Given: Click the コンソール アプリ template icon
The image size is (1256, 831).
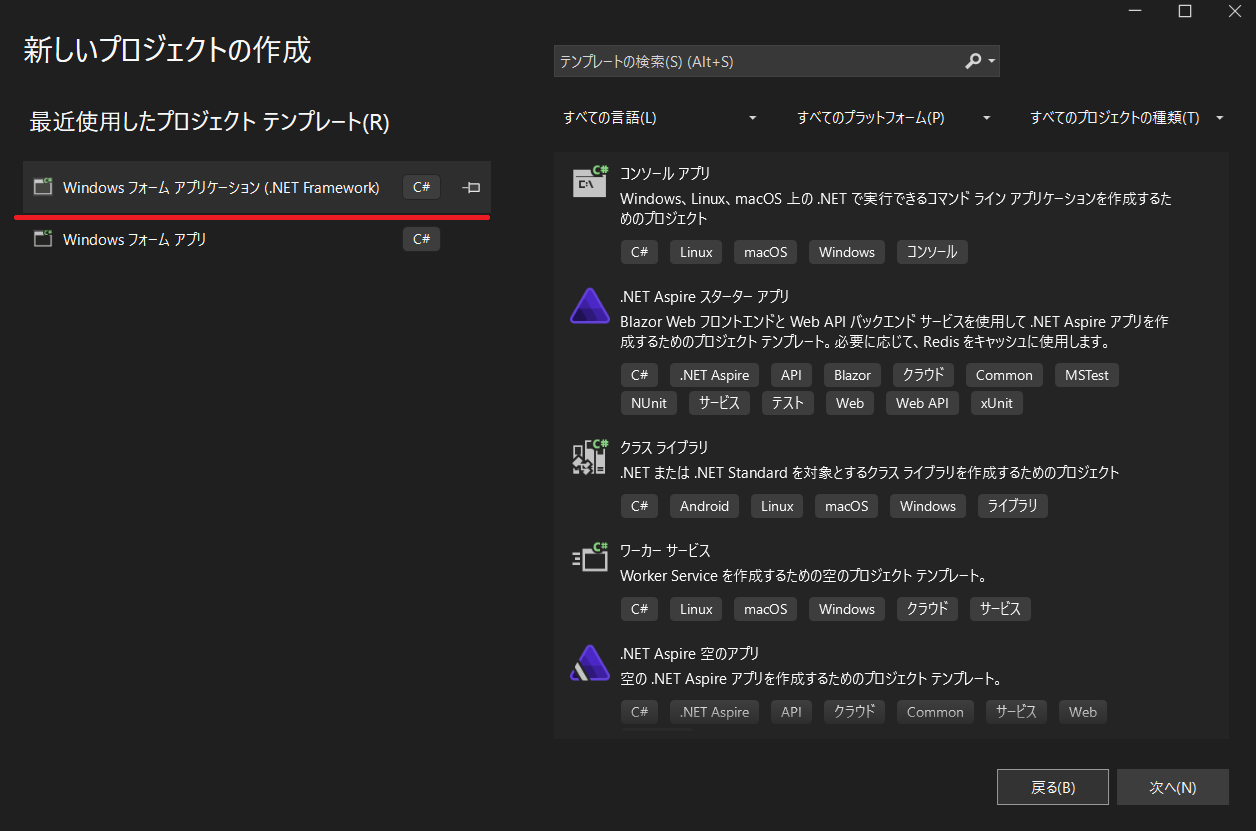Looking at the screenshot, I should [x=590, y=182].
